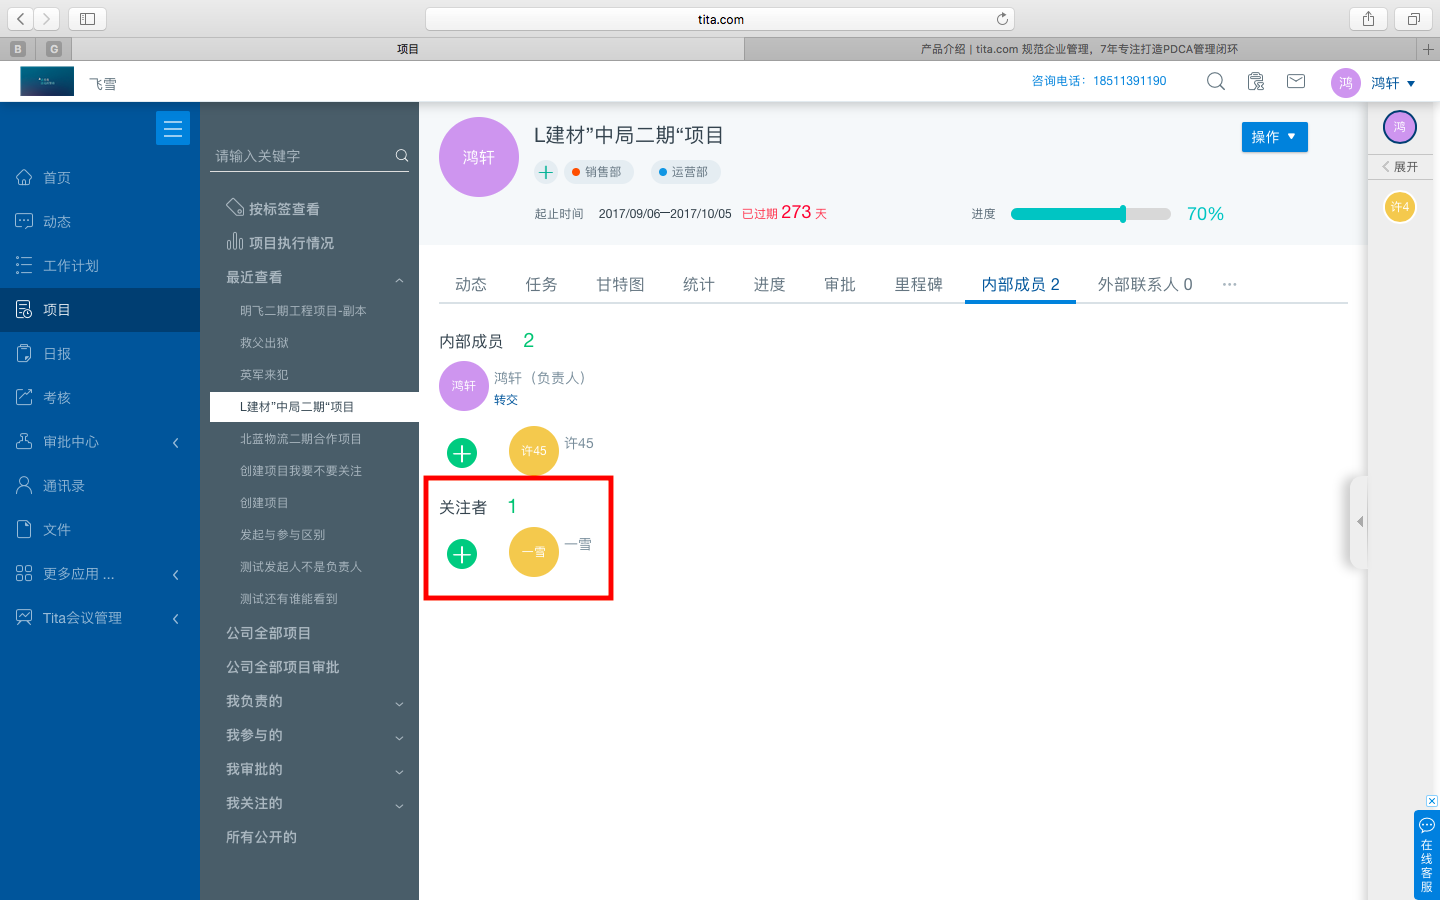
Task: Click the tita.com address bar
Action: coord(720,19)
